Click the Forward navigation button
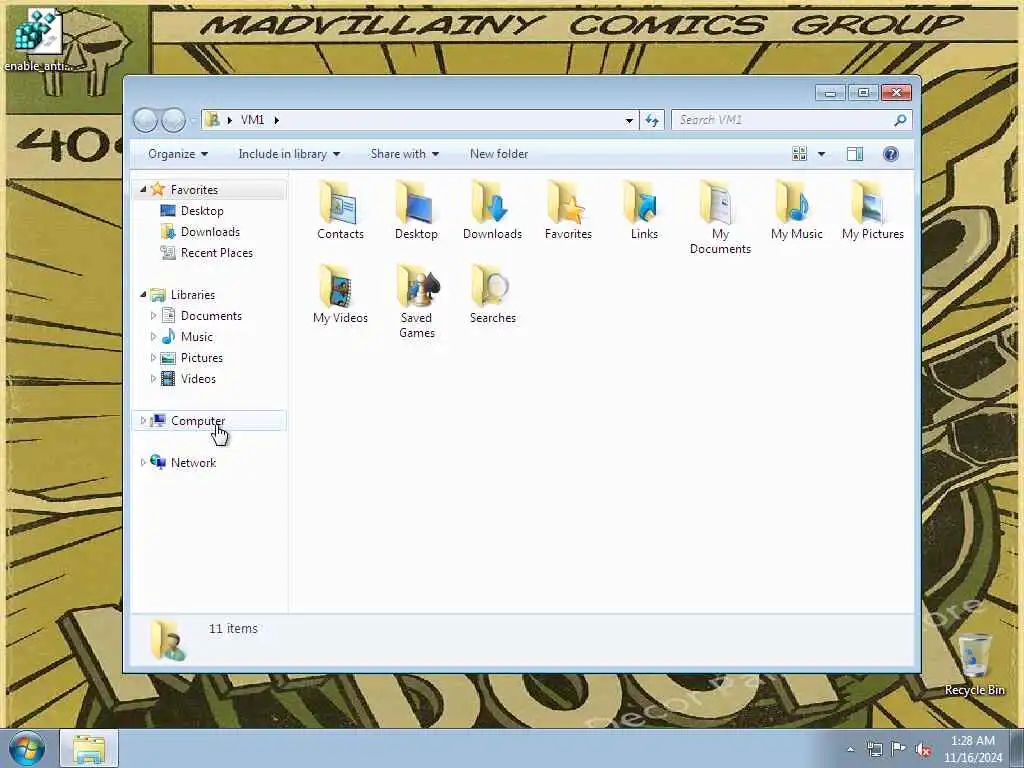 pyautogui.click(x=173, y=120)
